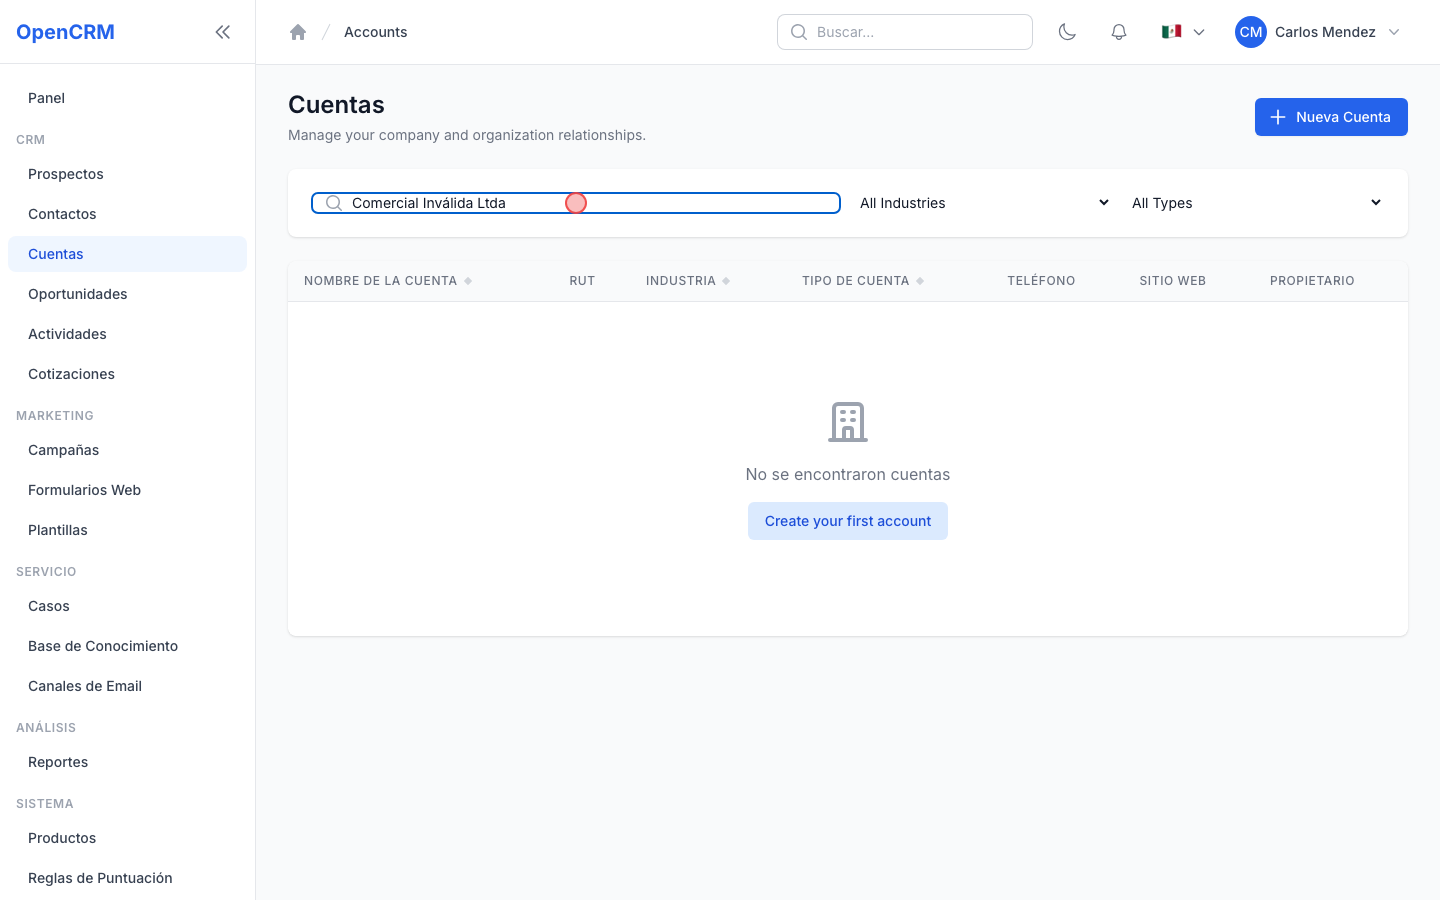
Task: Open Formularios Web
Action: coord(127,490)
